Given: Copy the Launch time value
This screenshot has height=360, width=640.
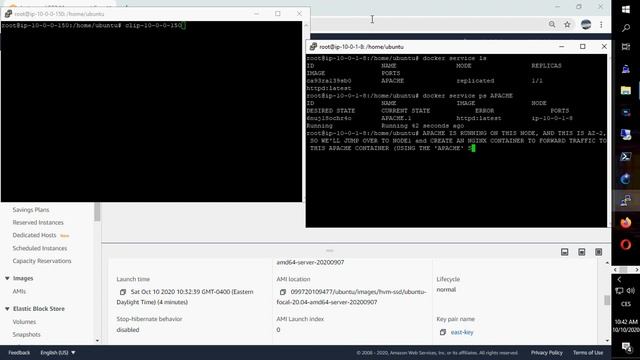Looking at the screenshot, I should pos(123,292).
